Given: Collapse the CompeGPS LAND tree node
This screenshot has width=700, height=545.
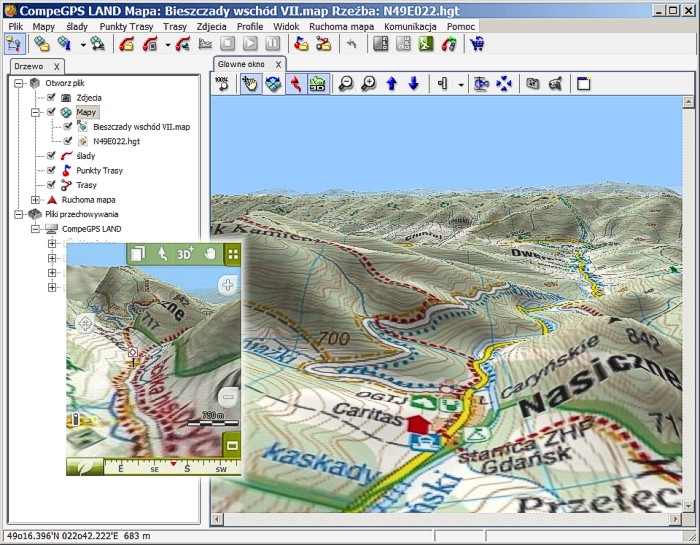Looking at the screenshot, I should (x=35, y=229).
